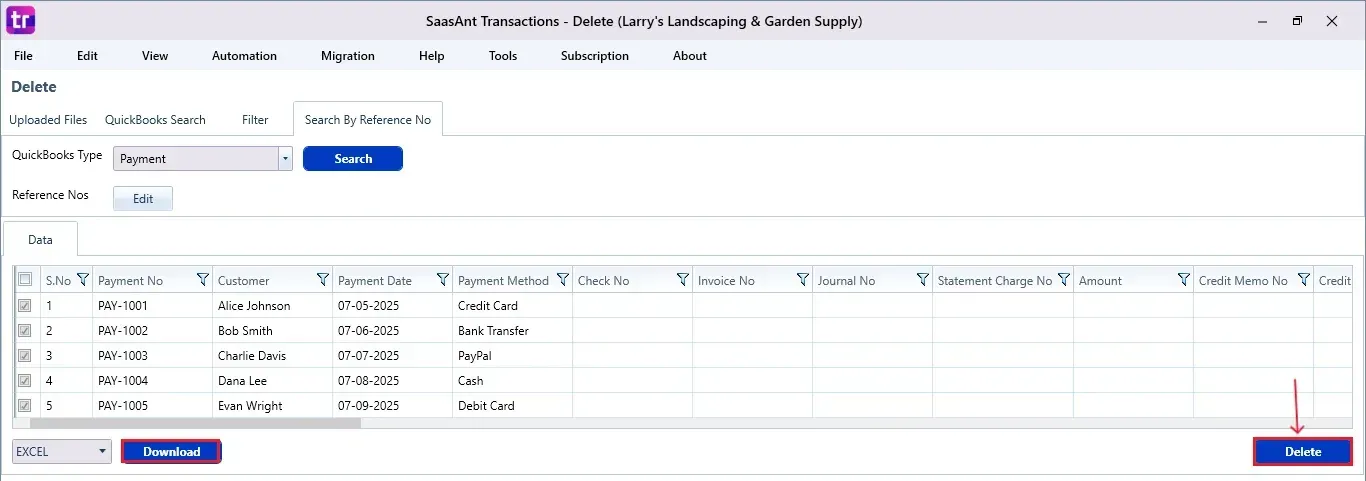Click the Customer column header
The image size is (1366, 481).
[x=244, y=280]
